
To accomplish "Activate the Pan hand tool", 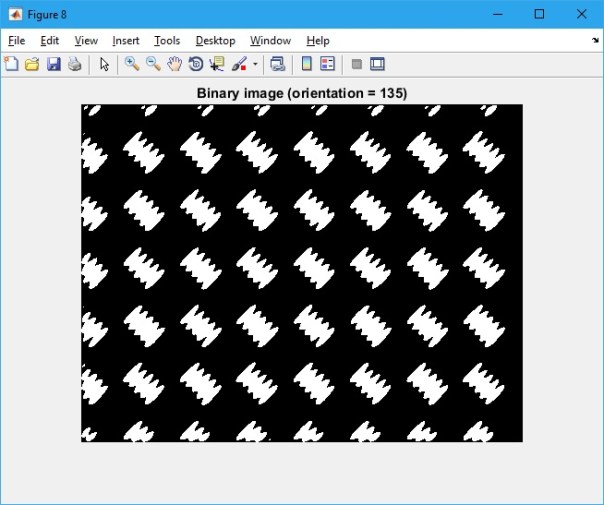I will (174, 65).
